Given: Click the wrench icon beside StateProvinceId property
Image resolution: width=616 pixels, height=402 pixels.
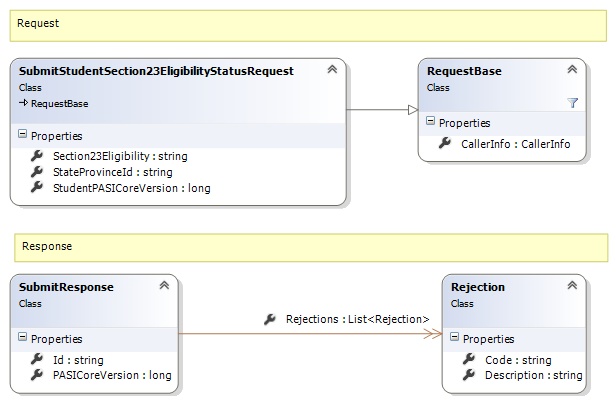Looking at the screenshot, I should [37, 172].
